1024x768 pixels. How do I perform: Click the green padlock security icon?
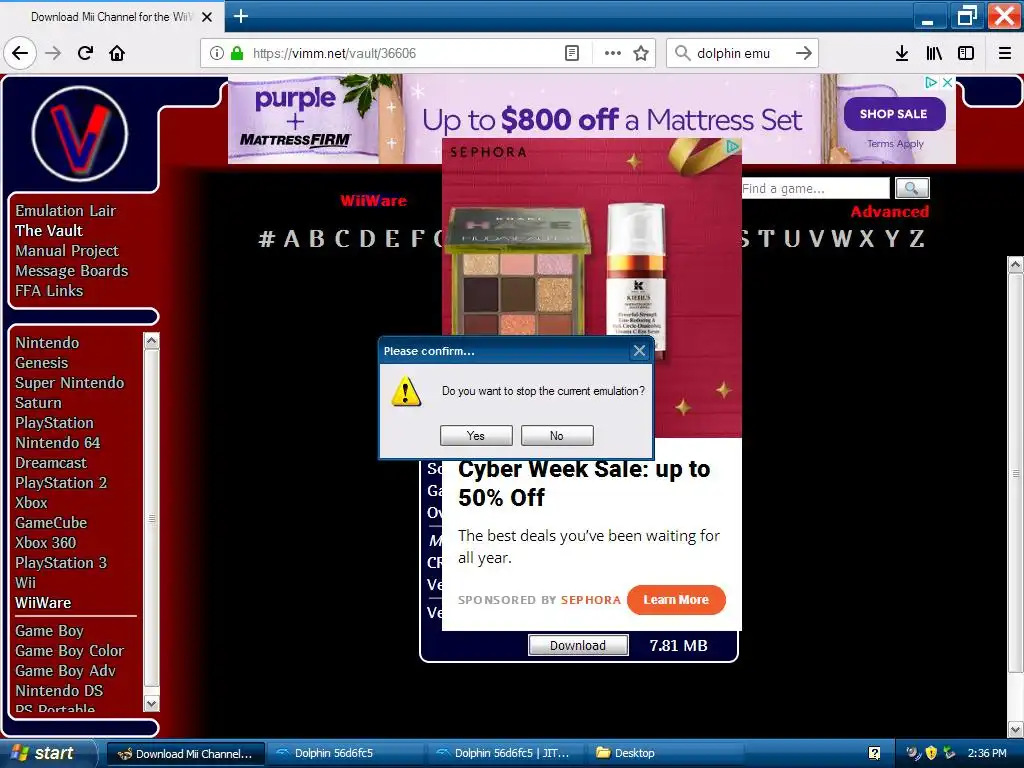pos(238,53)
